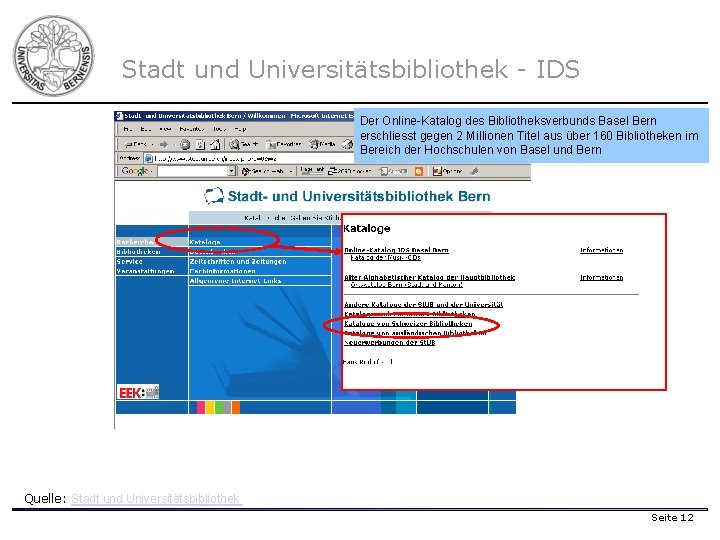Click the Forward arrow in browser toolbar
Image resolution: width=720 pixels, height=540 pixels.
(x=164, y=144)
